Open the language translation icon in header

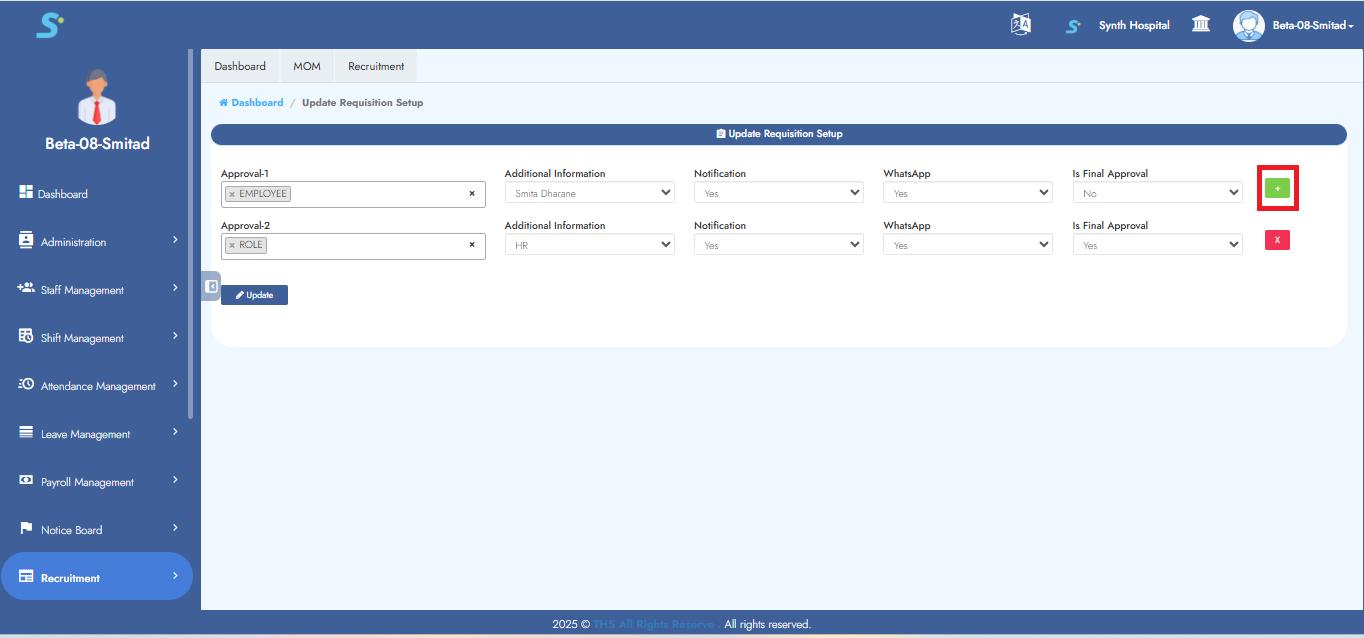coord(1020,23)
